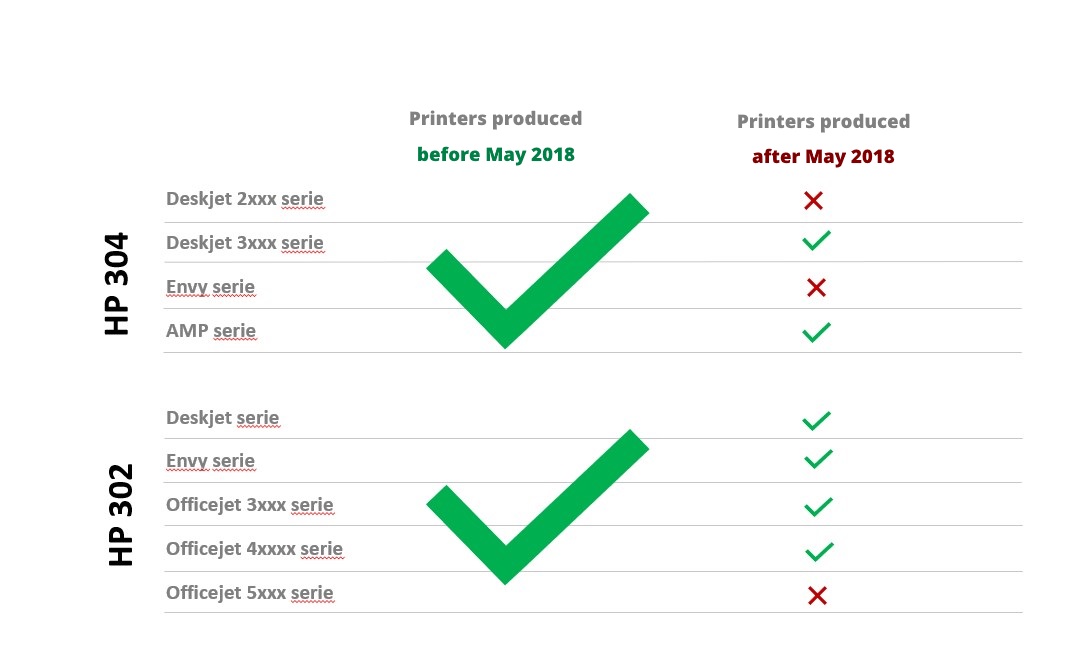Screen dimensions: 1071x666
Task: Click the green check for Officejet 3xxx serie
Action: pos(818,507)
